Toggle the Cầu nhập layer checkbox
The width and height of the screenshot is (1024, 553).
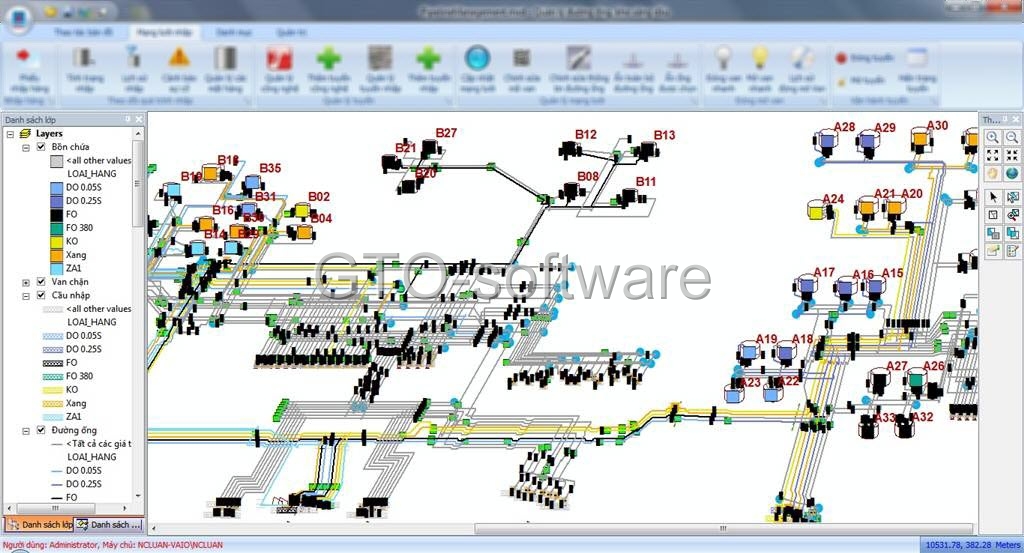point(40,295)
